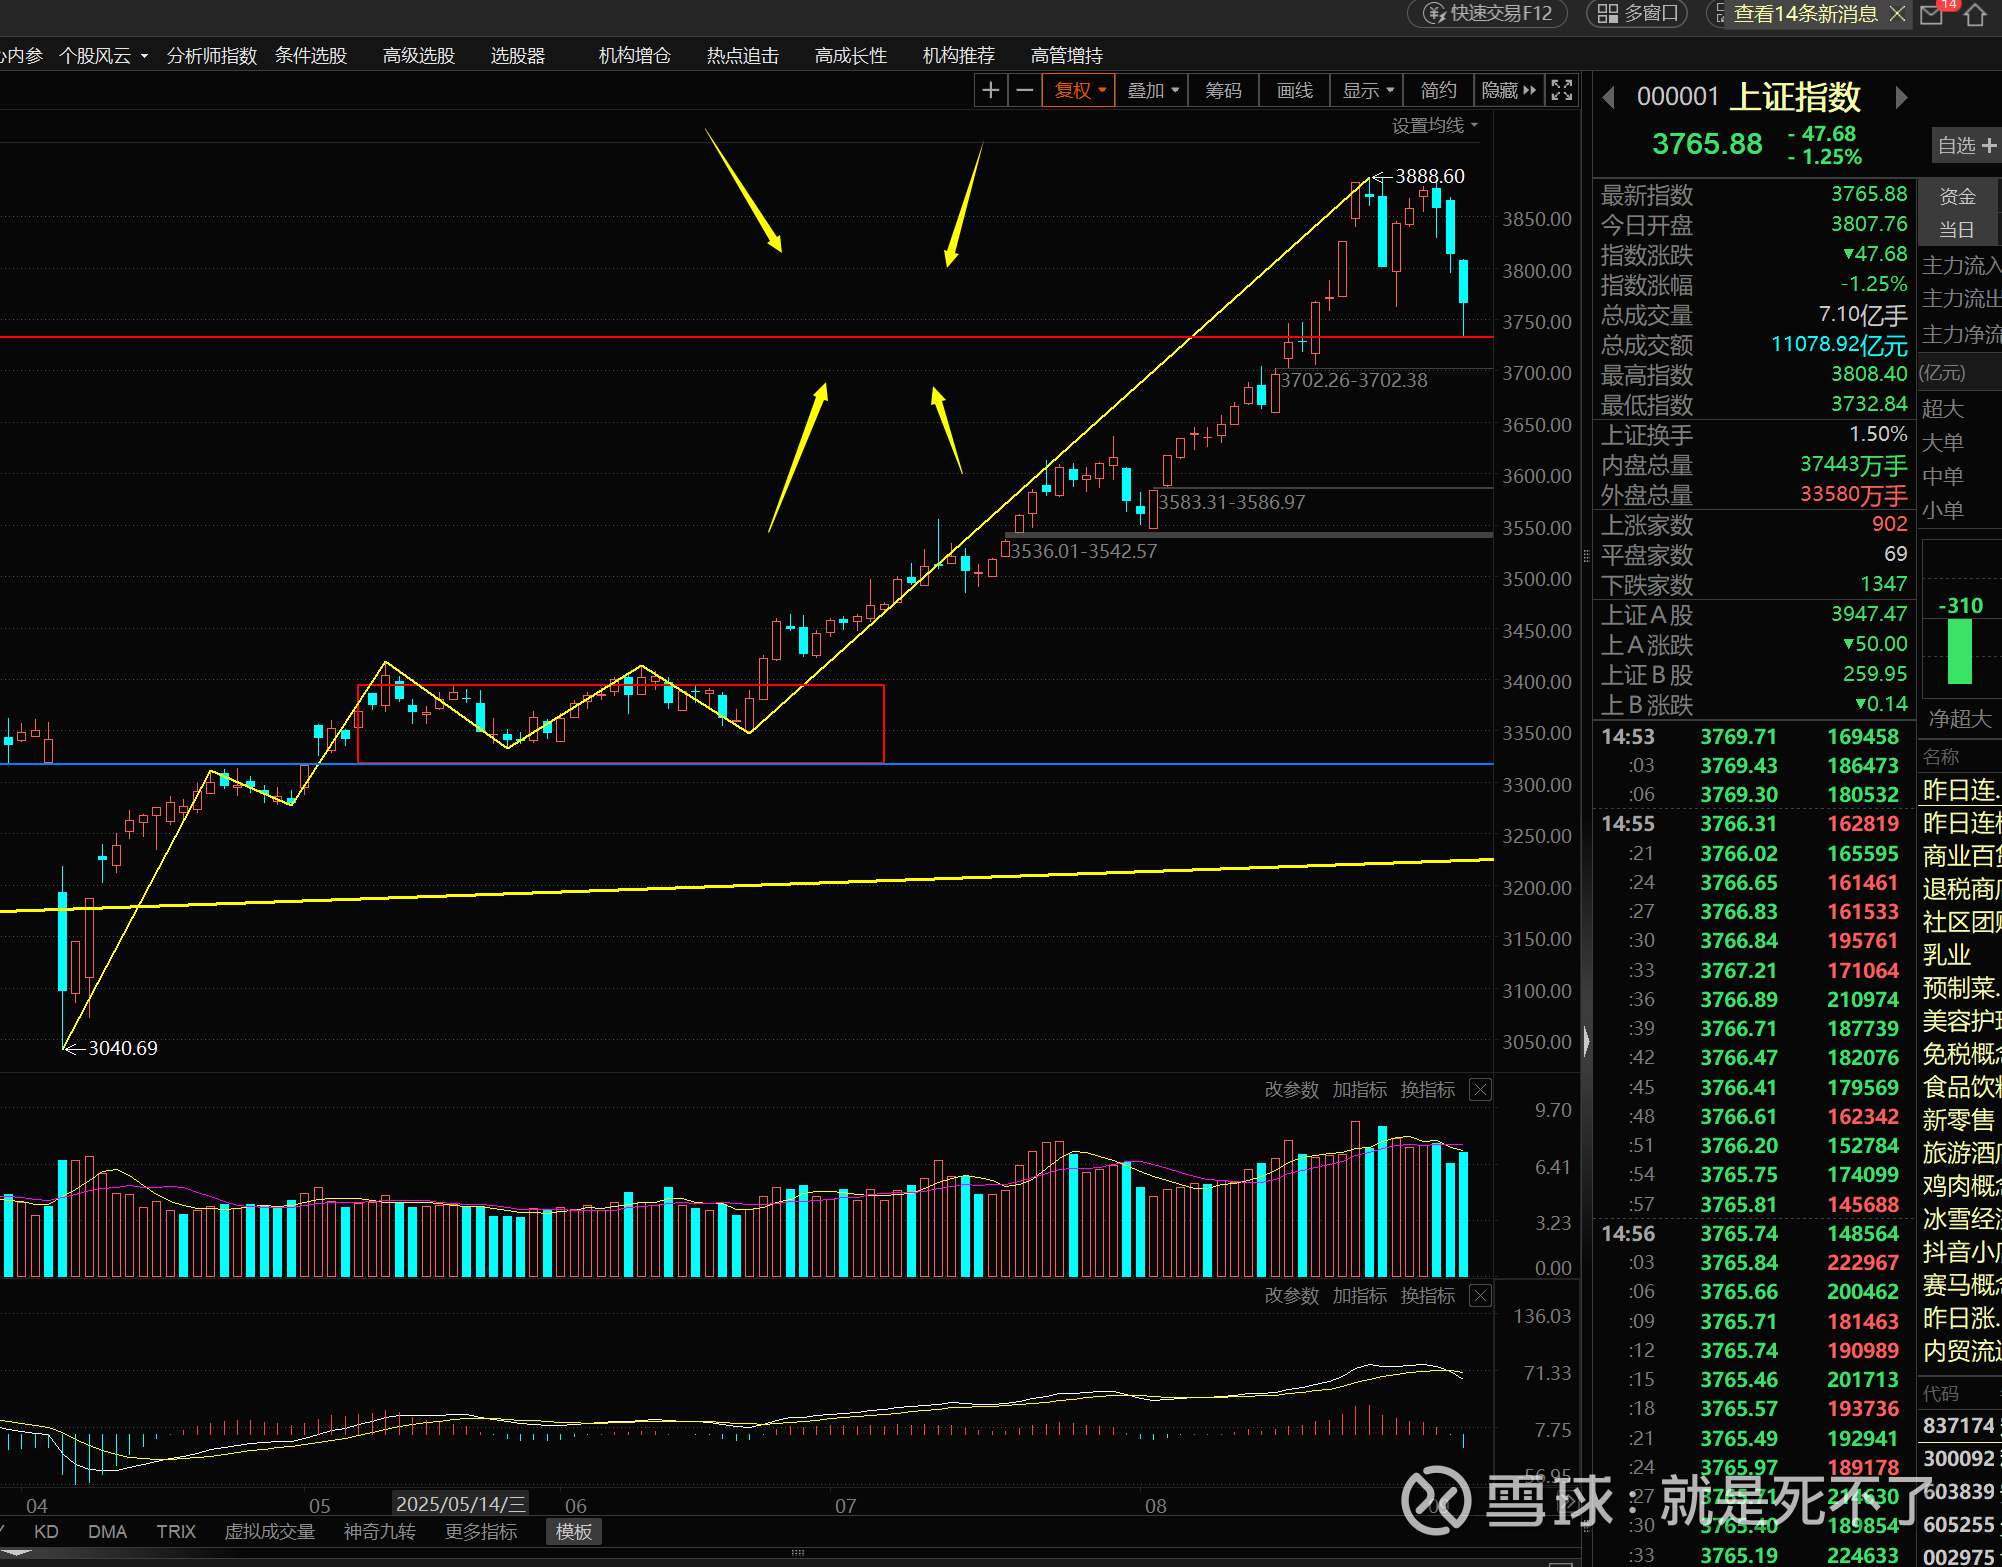Click 2025/05/14 date marker on timeline
This screenshot has height=1567, width=2002.
tap(460, 1504)
